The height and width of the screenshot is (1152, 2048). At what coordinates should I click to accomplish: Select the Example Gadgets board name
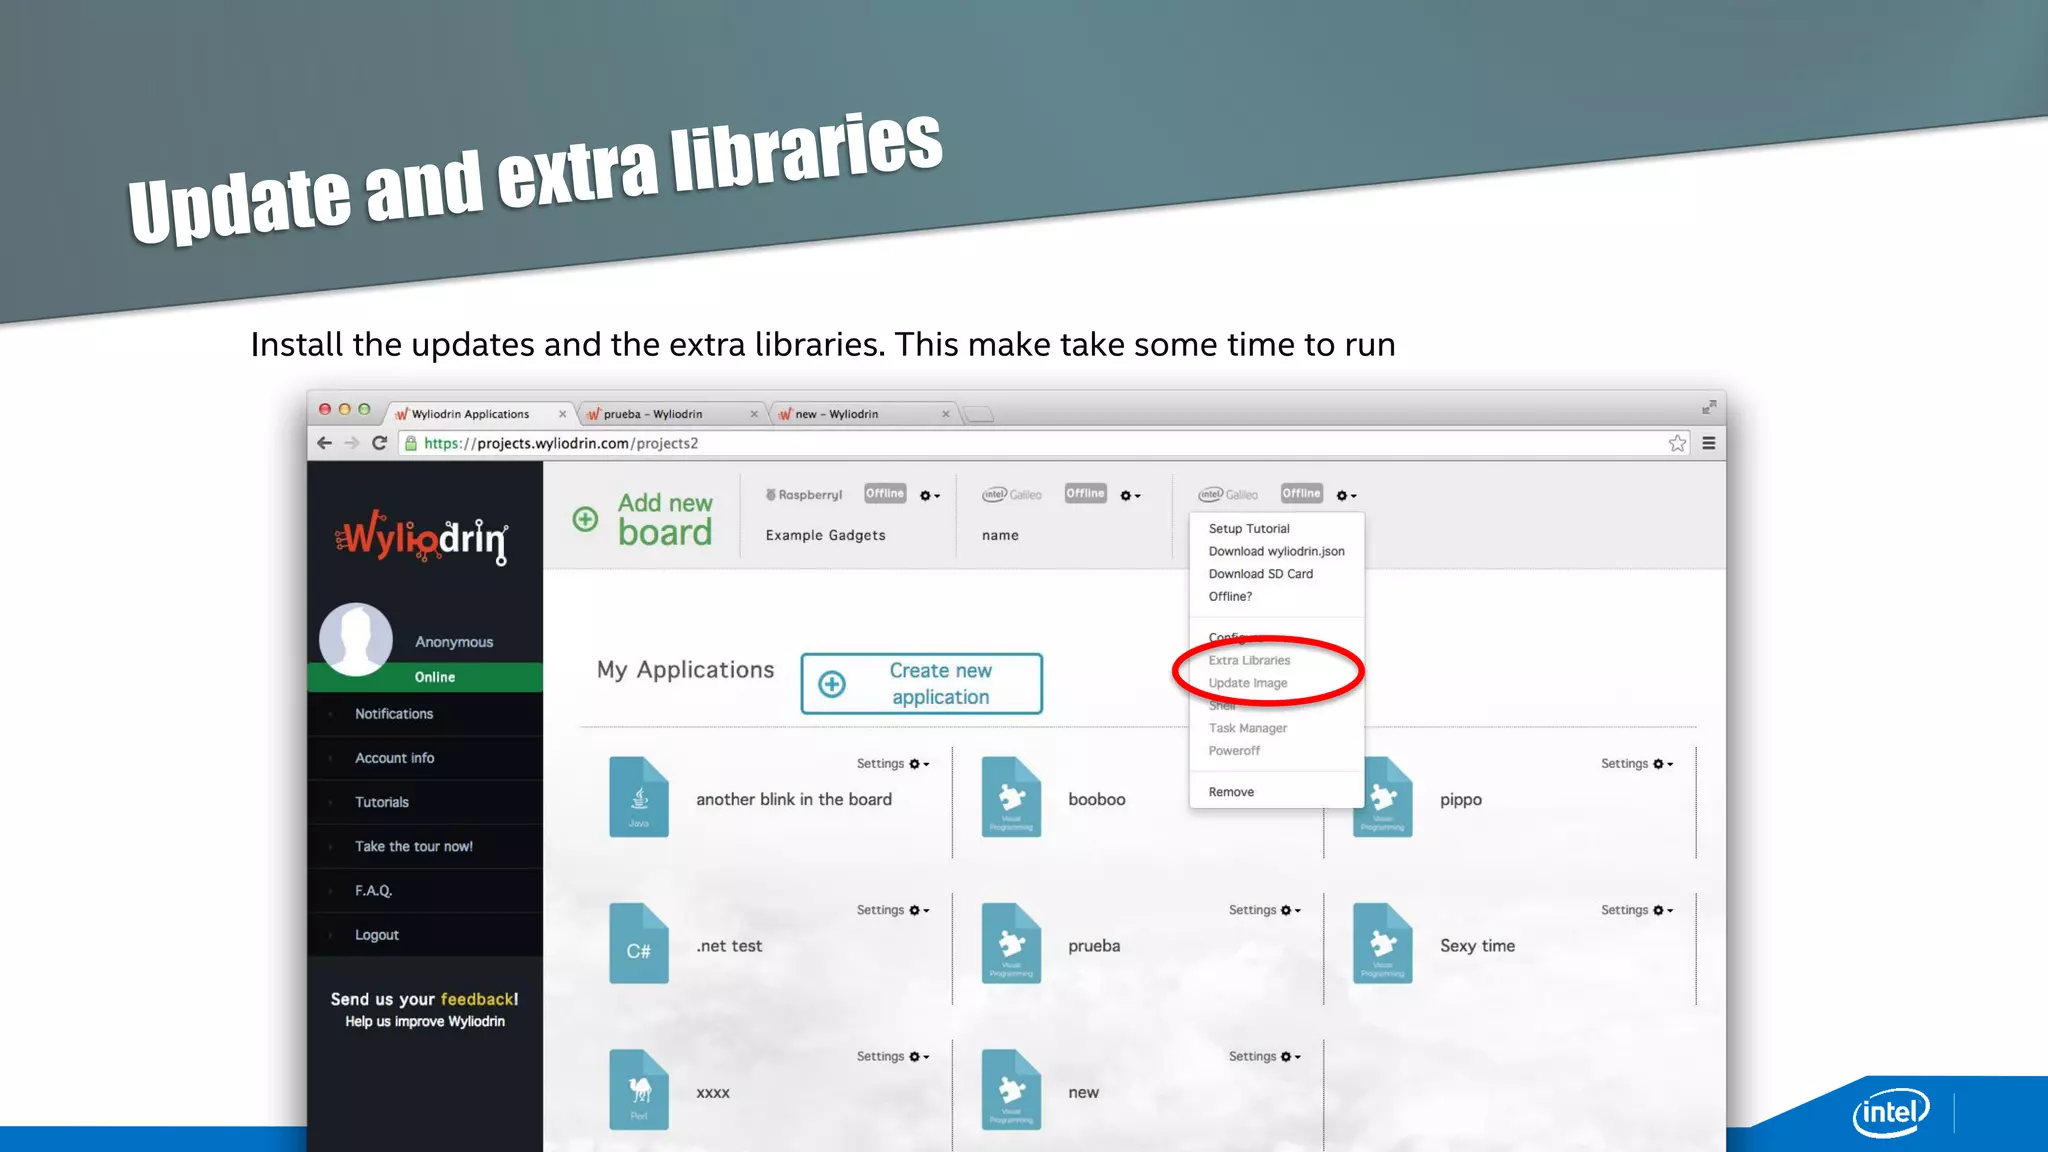(x=825, y=536)
